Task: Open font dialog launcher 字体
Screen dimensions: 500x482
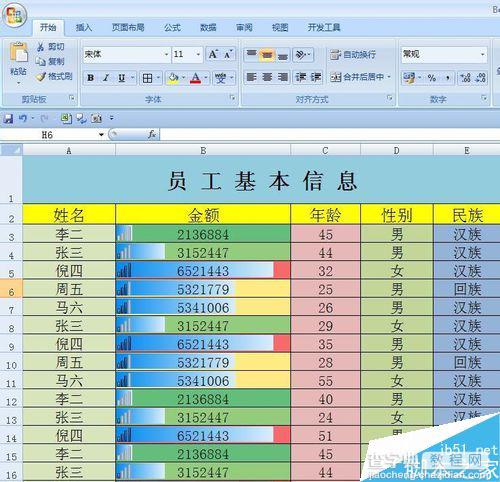Action: tap(232, 98)
